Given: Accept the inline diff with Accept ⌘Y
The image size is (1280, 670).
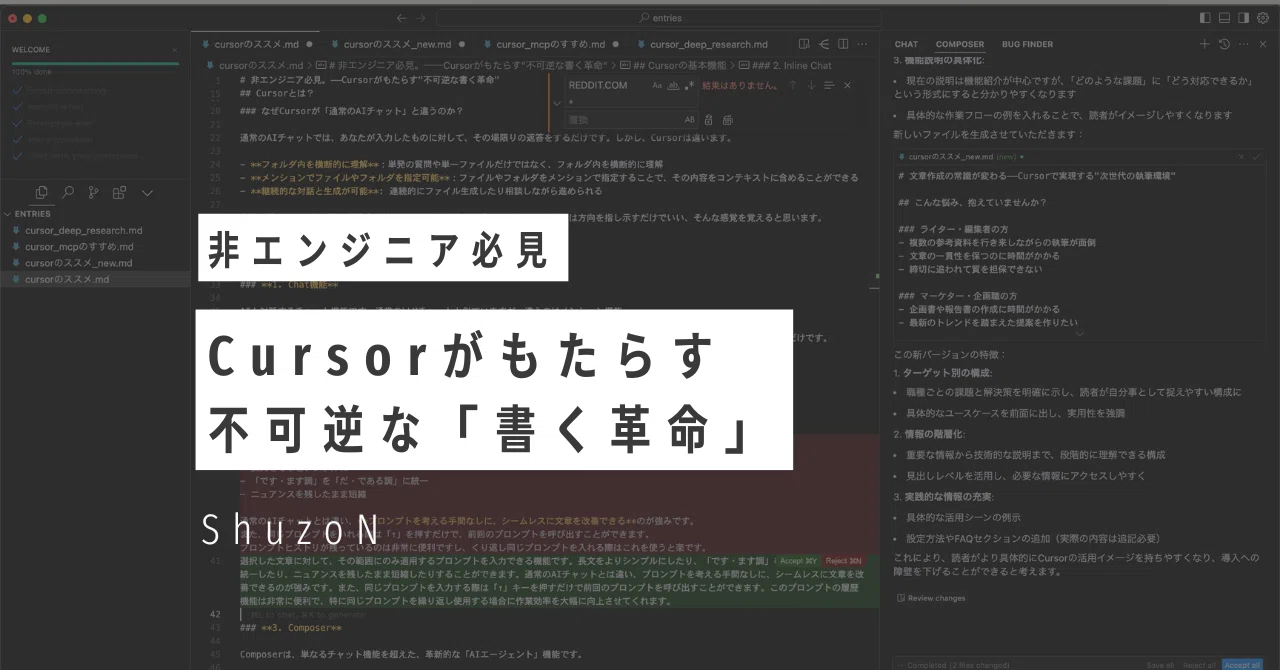Looking at the screenshot, I should click(798, 561).
